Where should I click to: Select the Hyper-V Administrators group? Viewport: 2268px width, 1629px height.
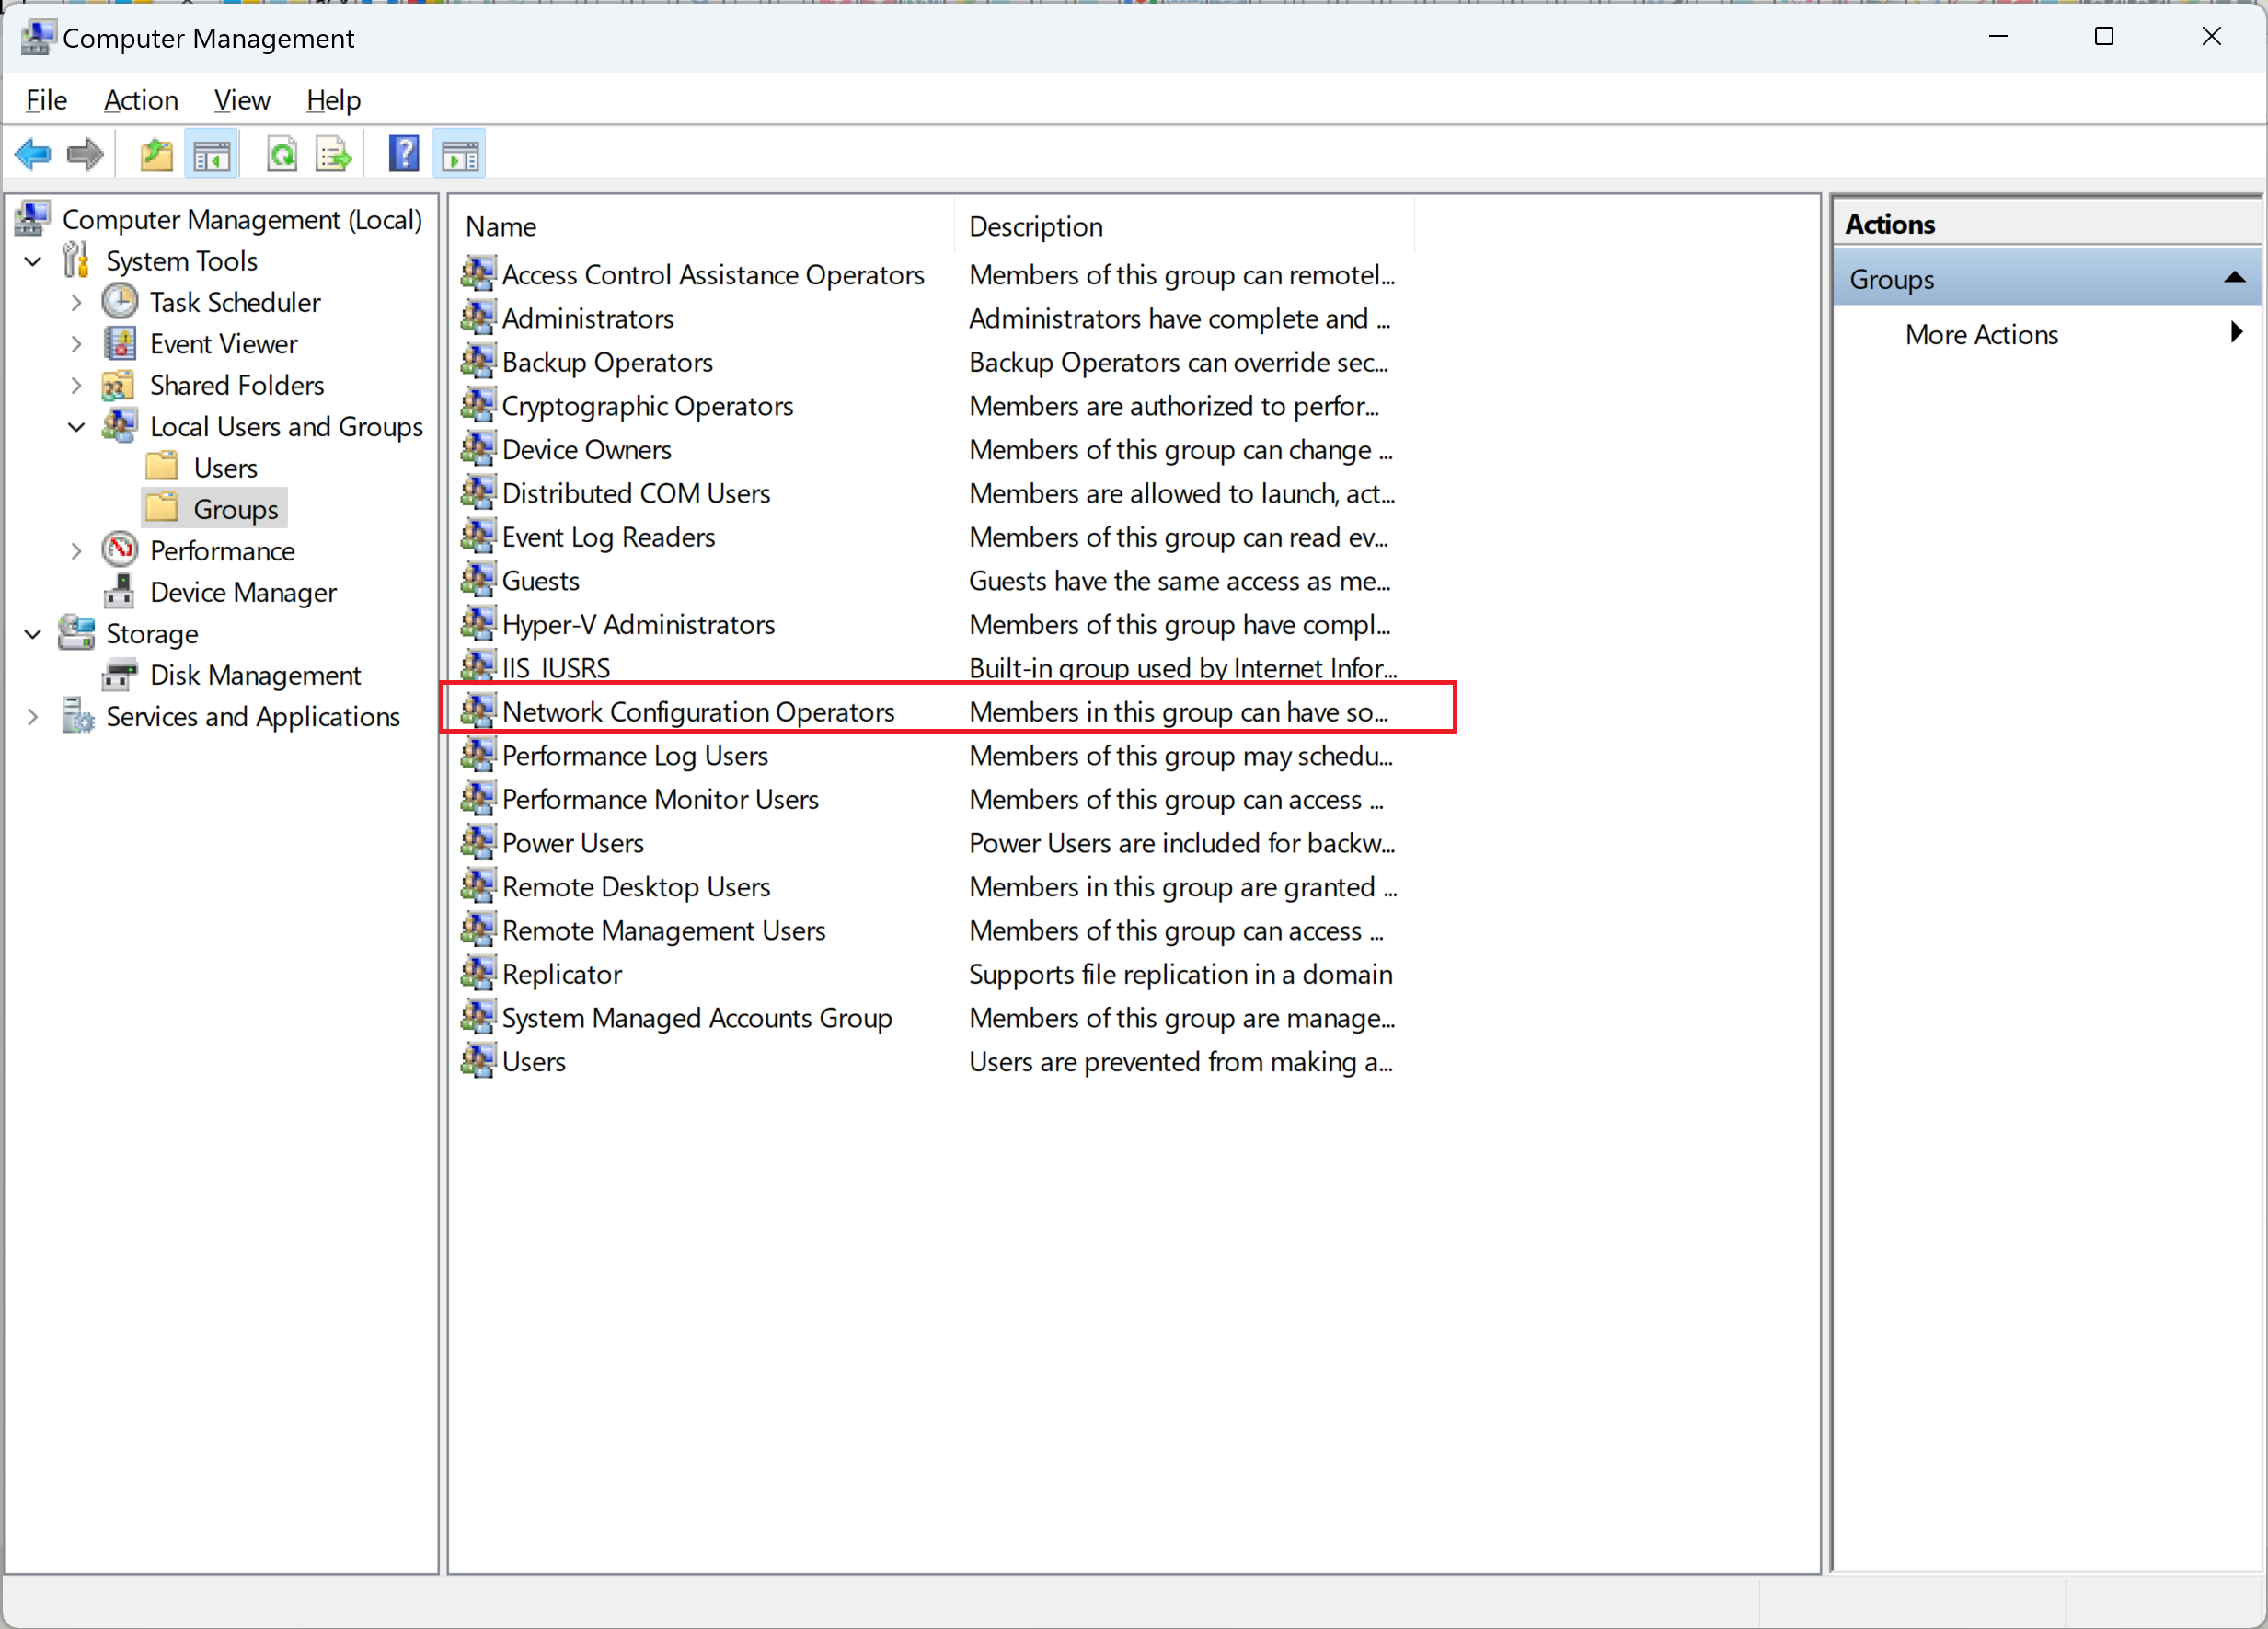tap(638, 624)
